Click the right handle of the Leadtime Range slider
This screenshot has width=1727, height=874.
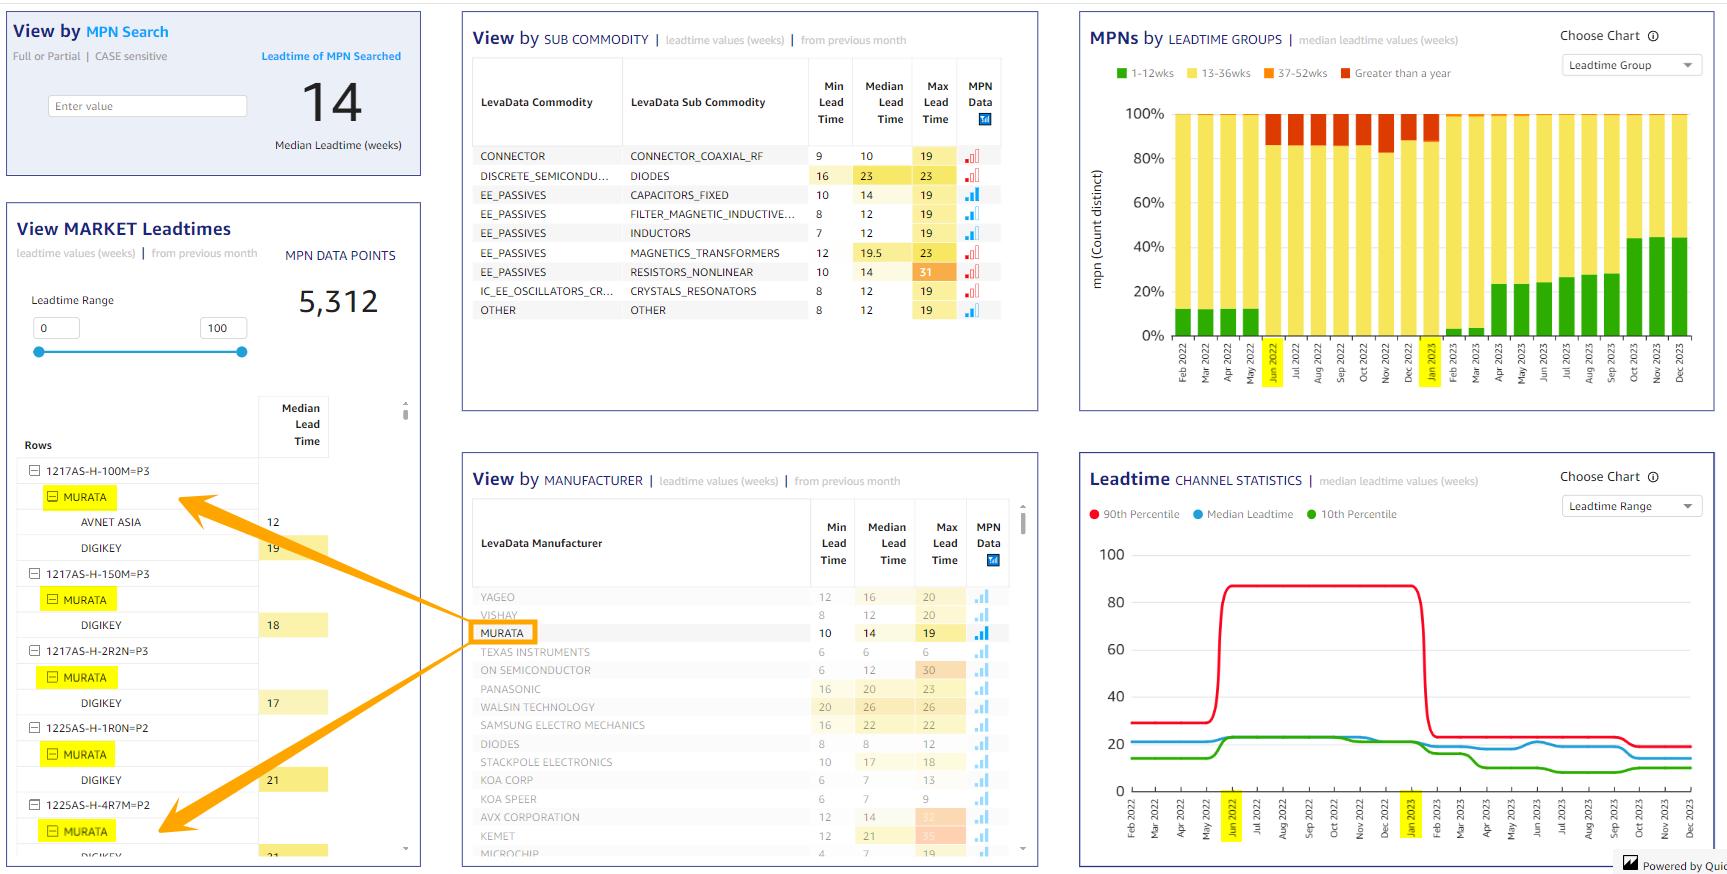point(242,352)
